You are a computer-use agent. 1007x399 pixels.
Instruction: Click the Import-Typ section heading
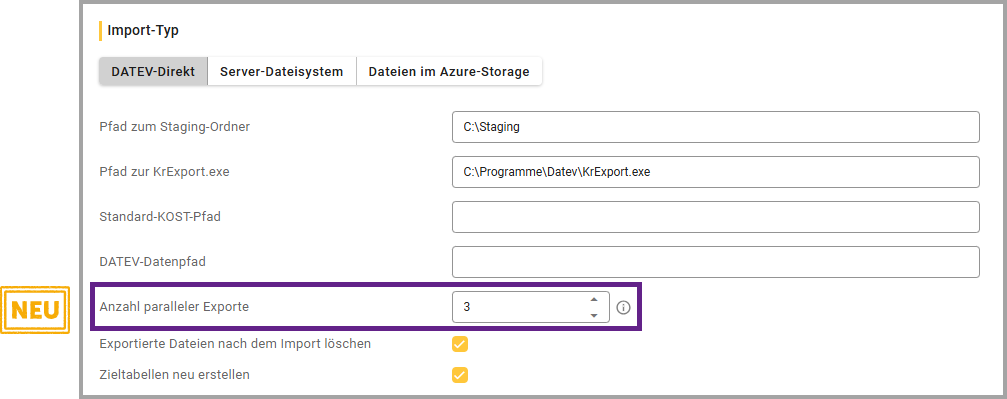point(143,30)
